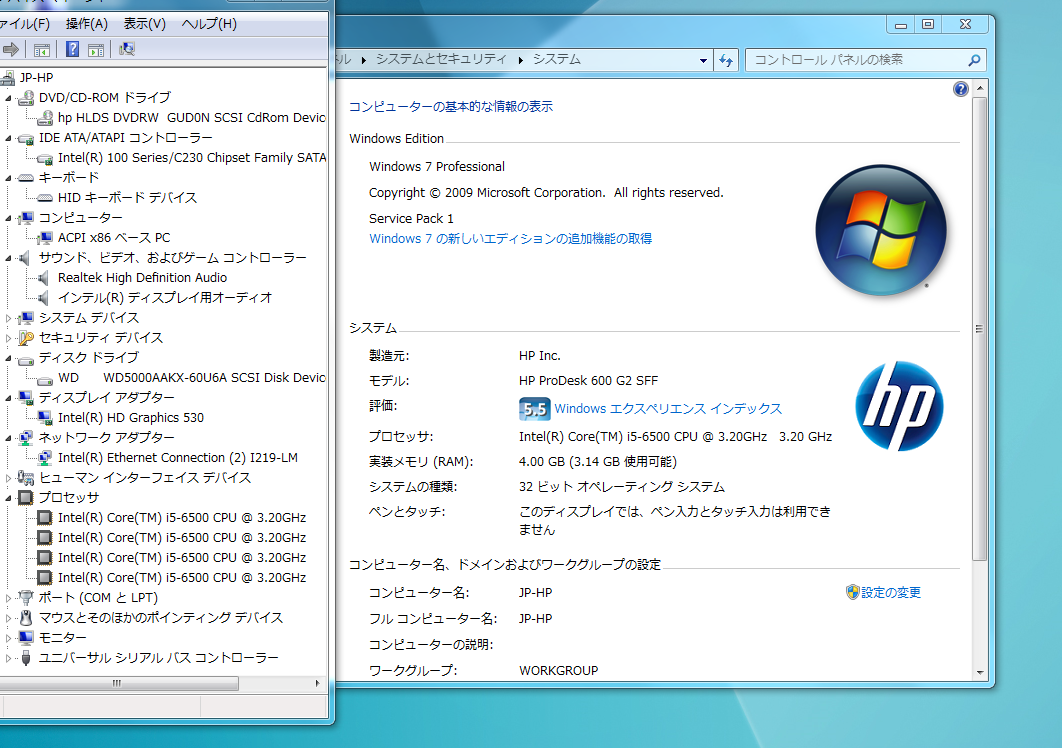Image resolution: width=1062 pixels, height=748 pixels.
Task: Click the IDE ATA/ATAPI controller category icon
Action: (x=26, y=138)
